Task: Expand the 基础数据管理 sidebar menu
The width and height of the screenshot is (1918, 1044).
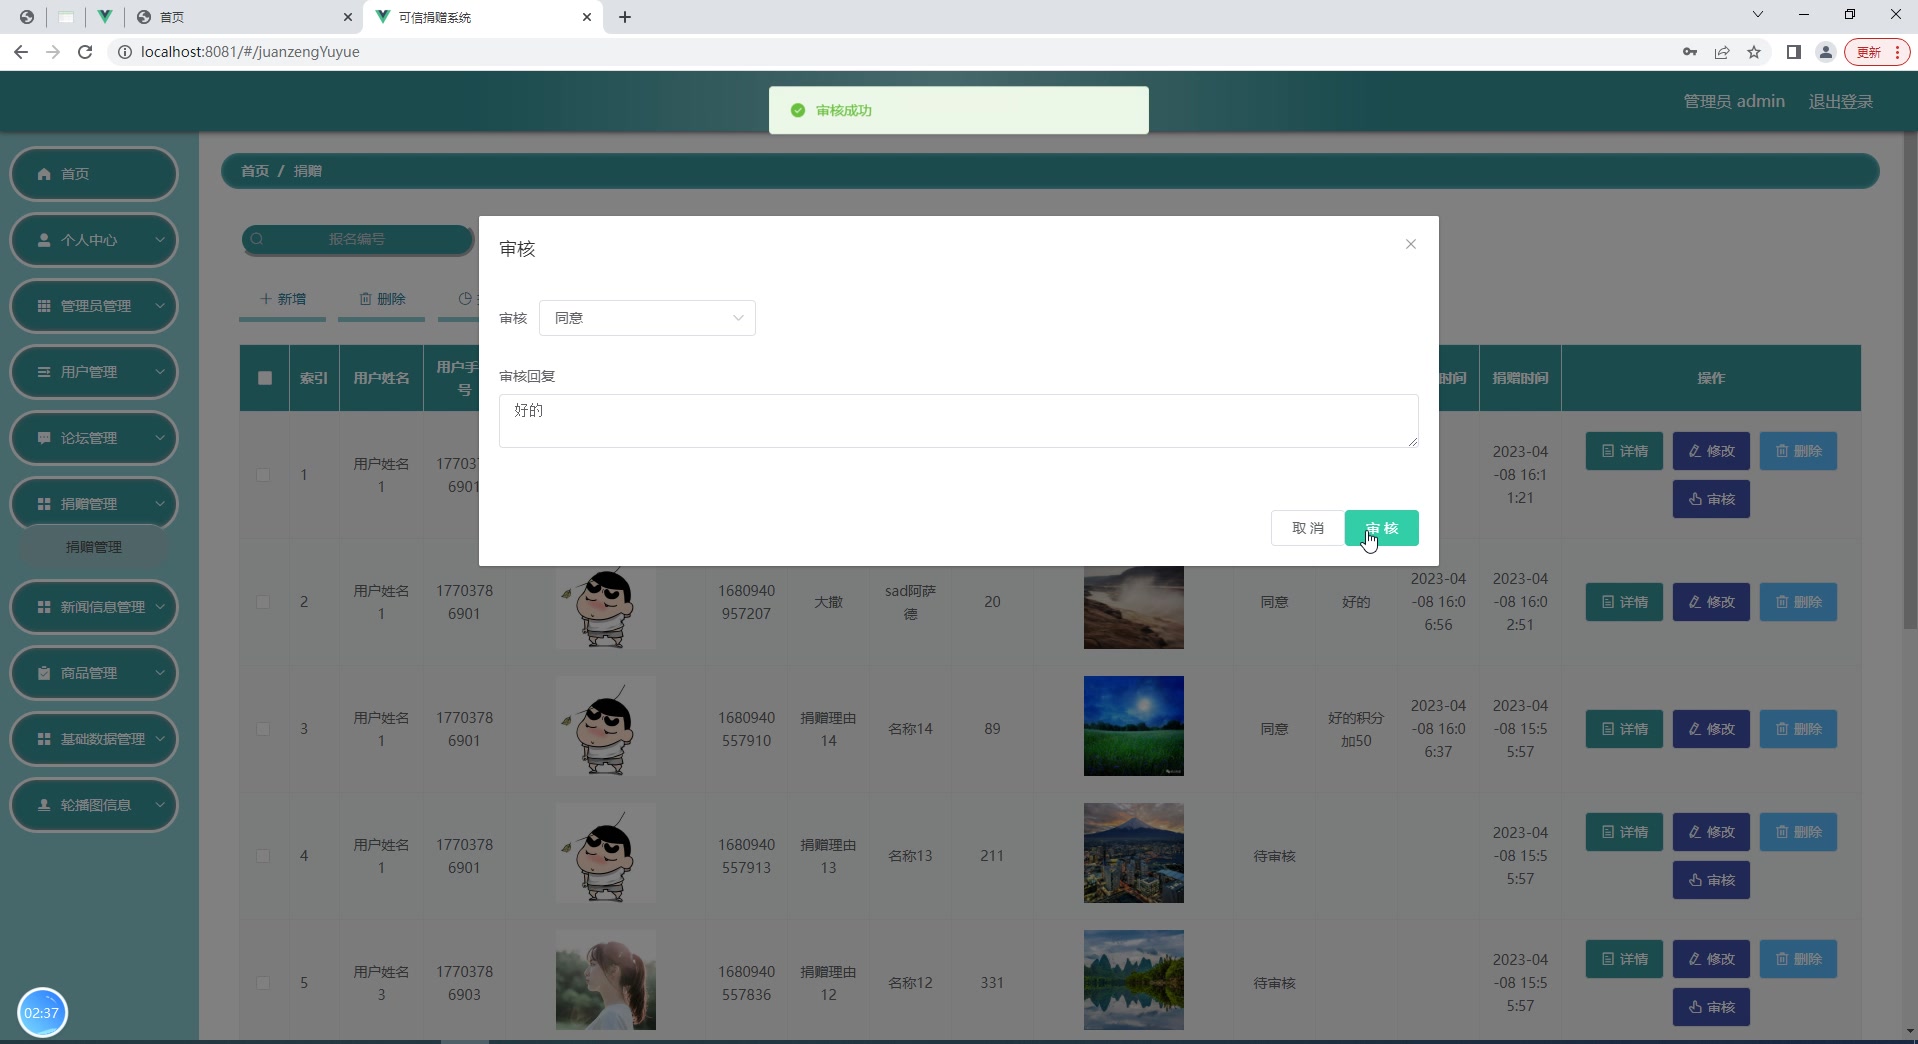Action: [x=94, y=739]
